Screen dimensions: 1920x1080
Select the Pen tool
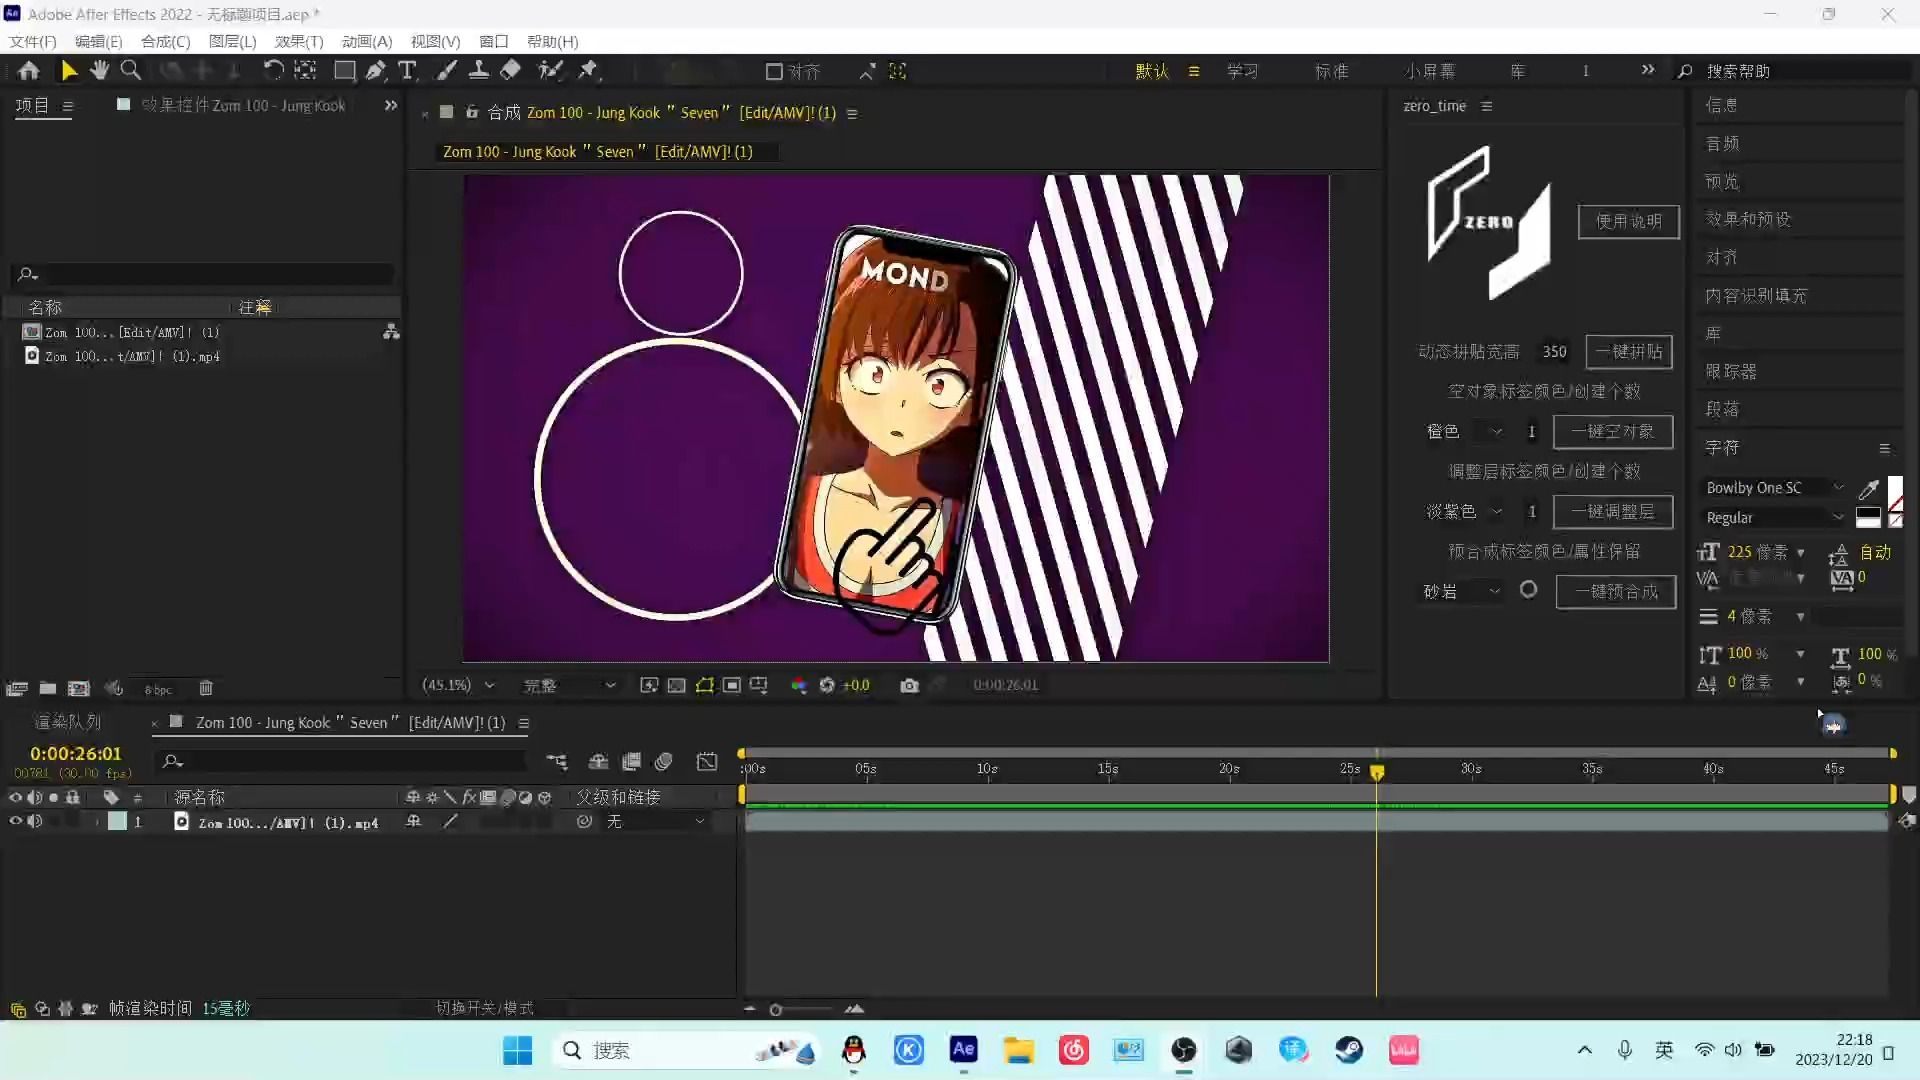pos(375,71)
